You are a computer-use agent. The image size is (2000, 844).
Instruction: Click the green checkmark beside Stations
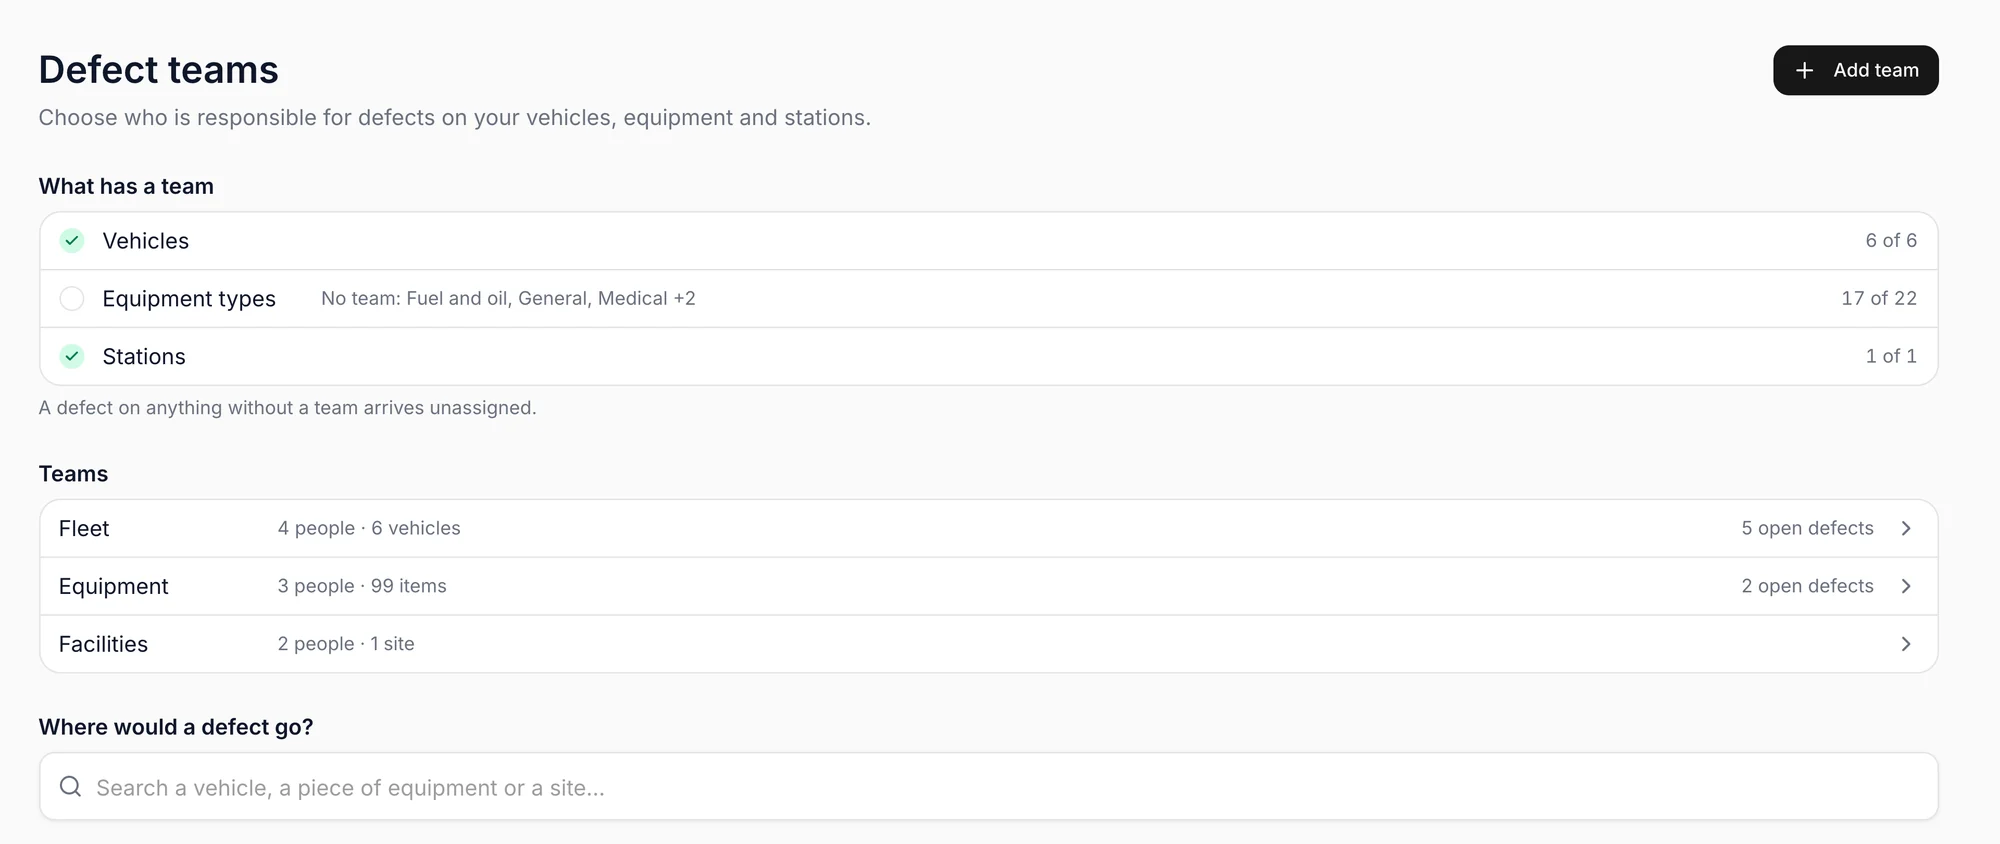pyautogui.click(x=72, y=357)
